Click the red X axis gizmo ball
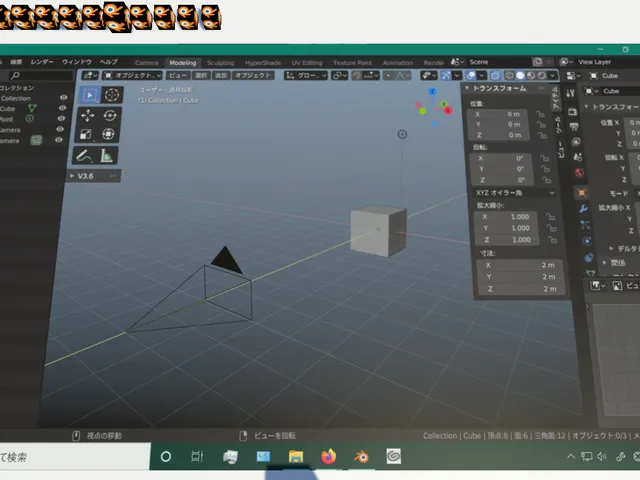The image size is (640, 480). click(x=448, y=110)
